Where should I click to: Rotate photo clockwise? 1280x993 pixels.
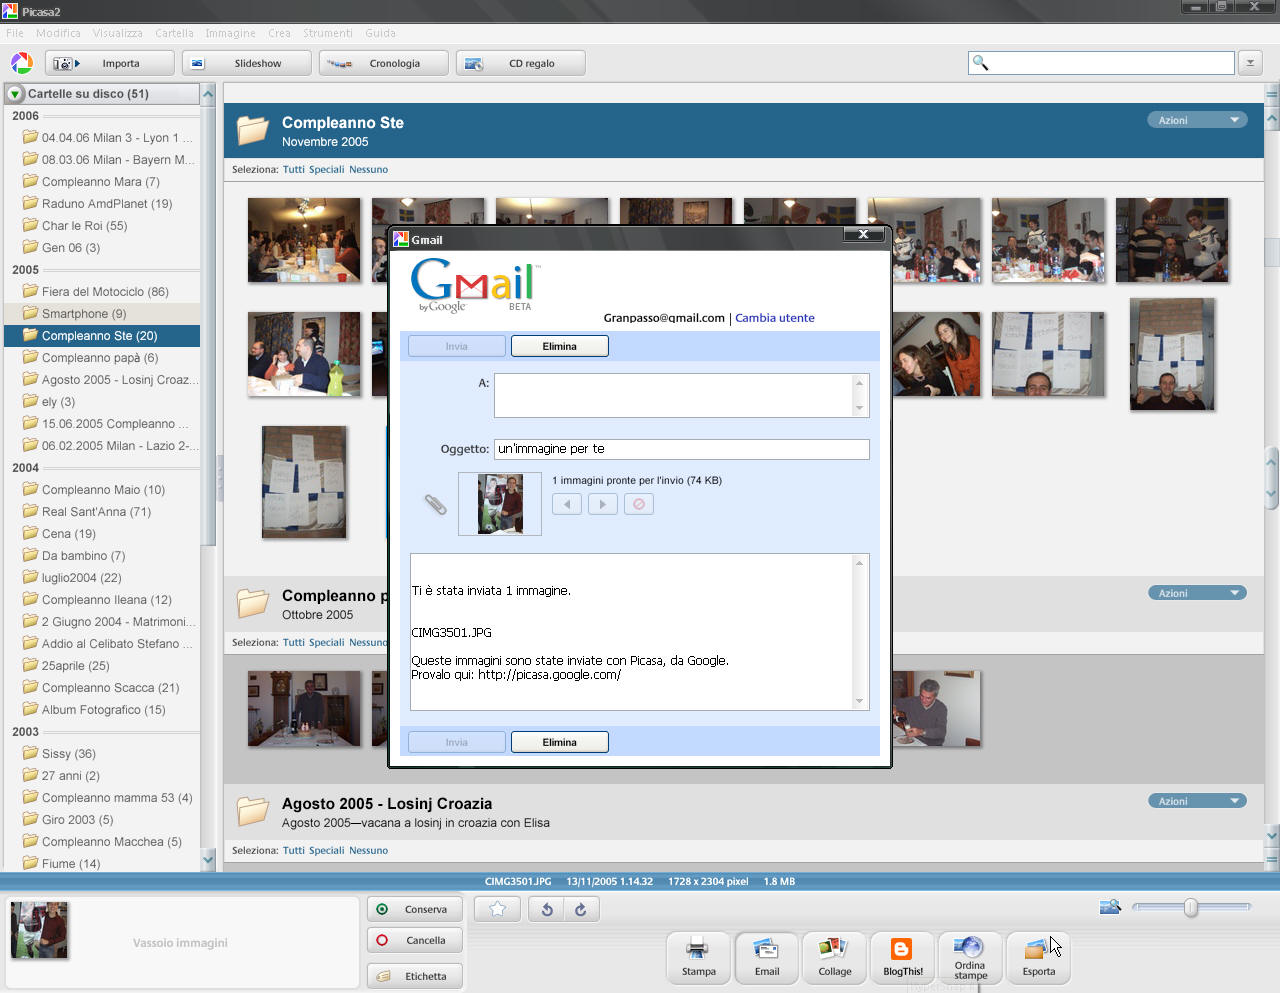click(x=581, y=909)
